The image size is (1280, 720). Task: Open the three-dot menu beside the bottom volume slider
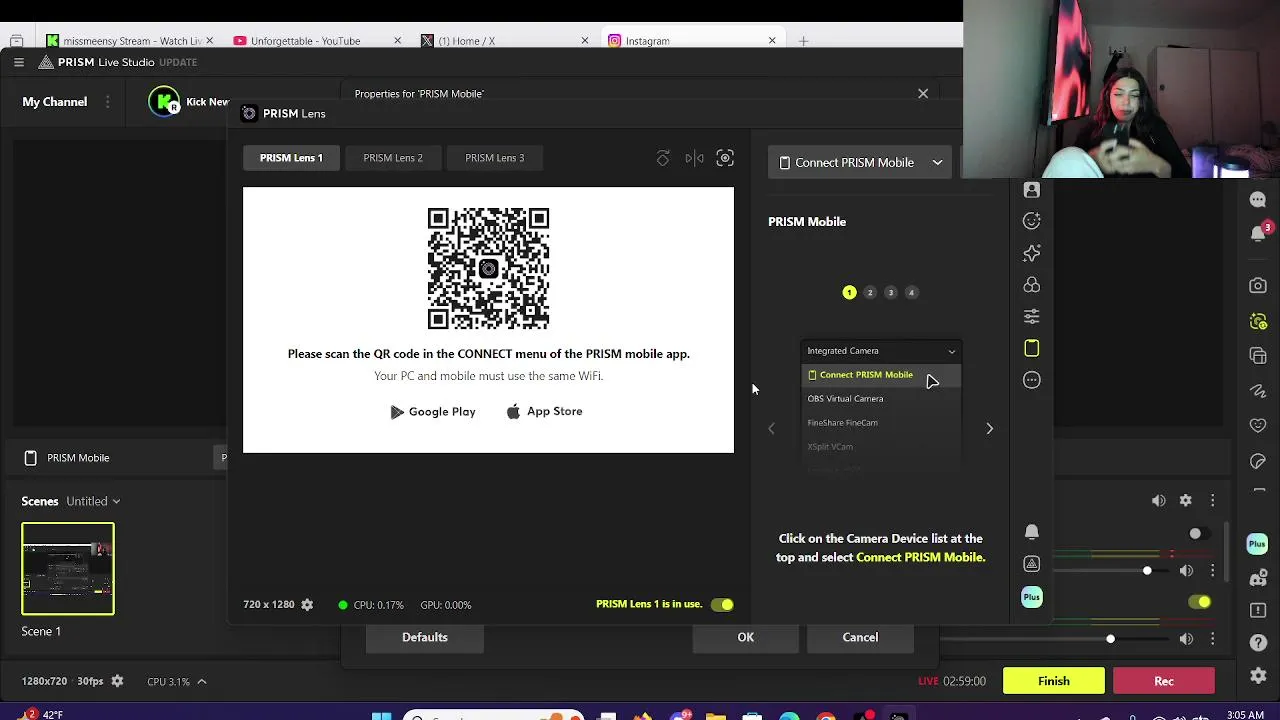1212,639
